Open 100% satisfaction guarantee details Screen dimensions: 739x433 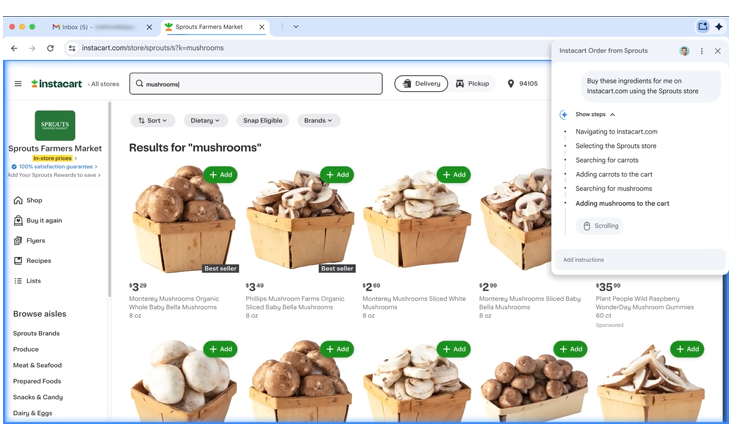coord(55,167)
